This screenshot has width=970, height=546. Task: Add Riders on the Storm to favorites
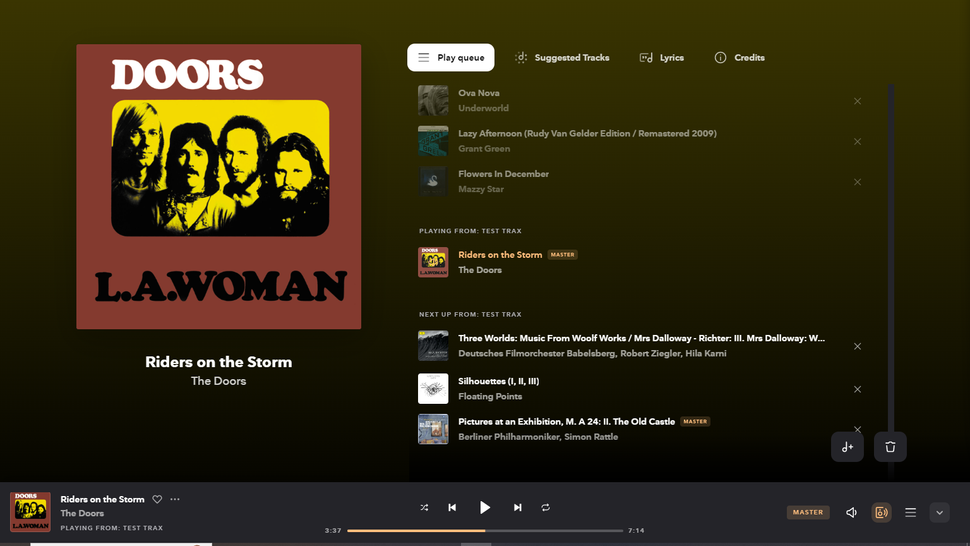(x=157, y=499)
